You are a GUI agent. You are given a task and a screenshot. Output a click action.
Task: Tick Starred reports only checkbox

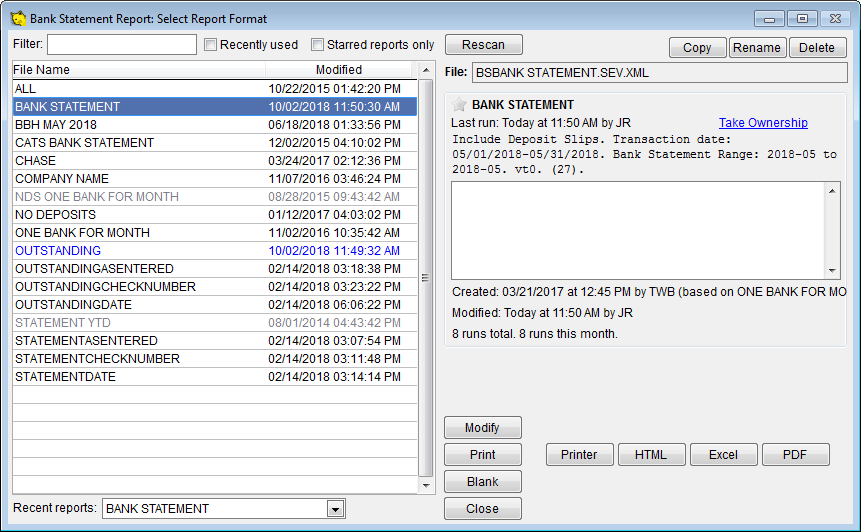[317, 44]
